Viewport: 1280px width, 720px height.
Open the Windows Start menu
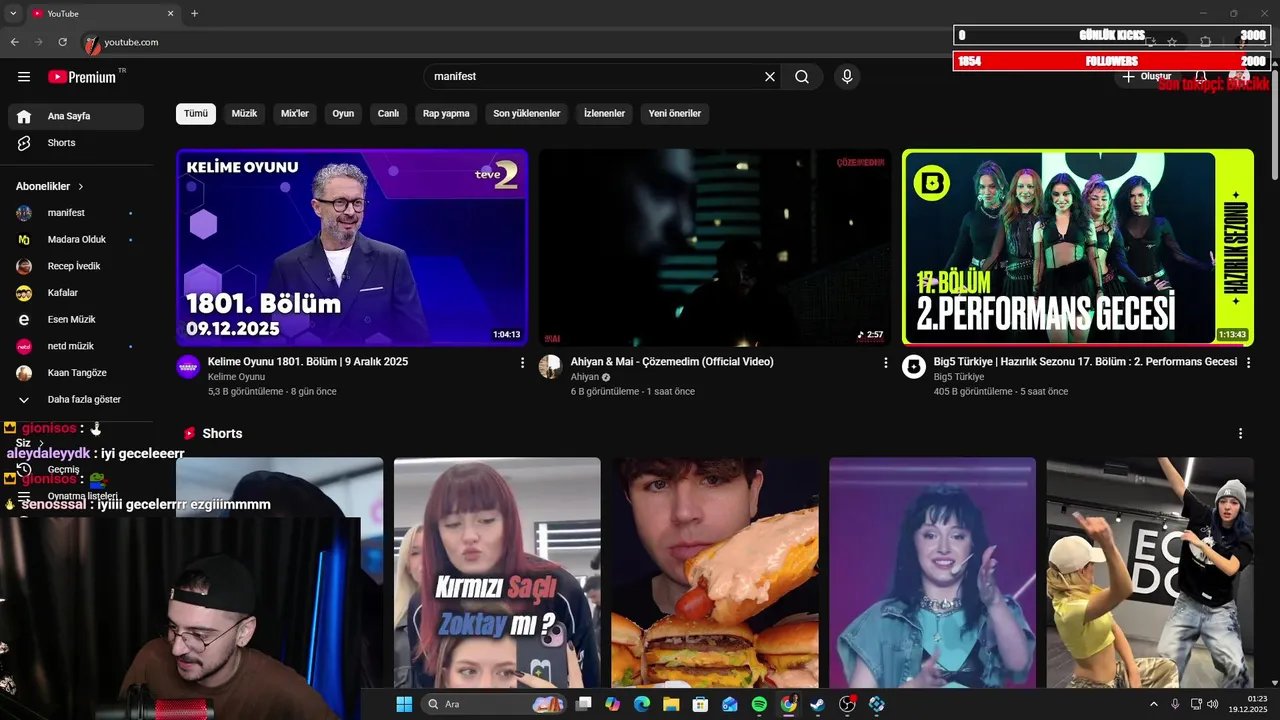point(404,704)
